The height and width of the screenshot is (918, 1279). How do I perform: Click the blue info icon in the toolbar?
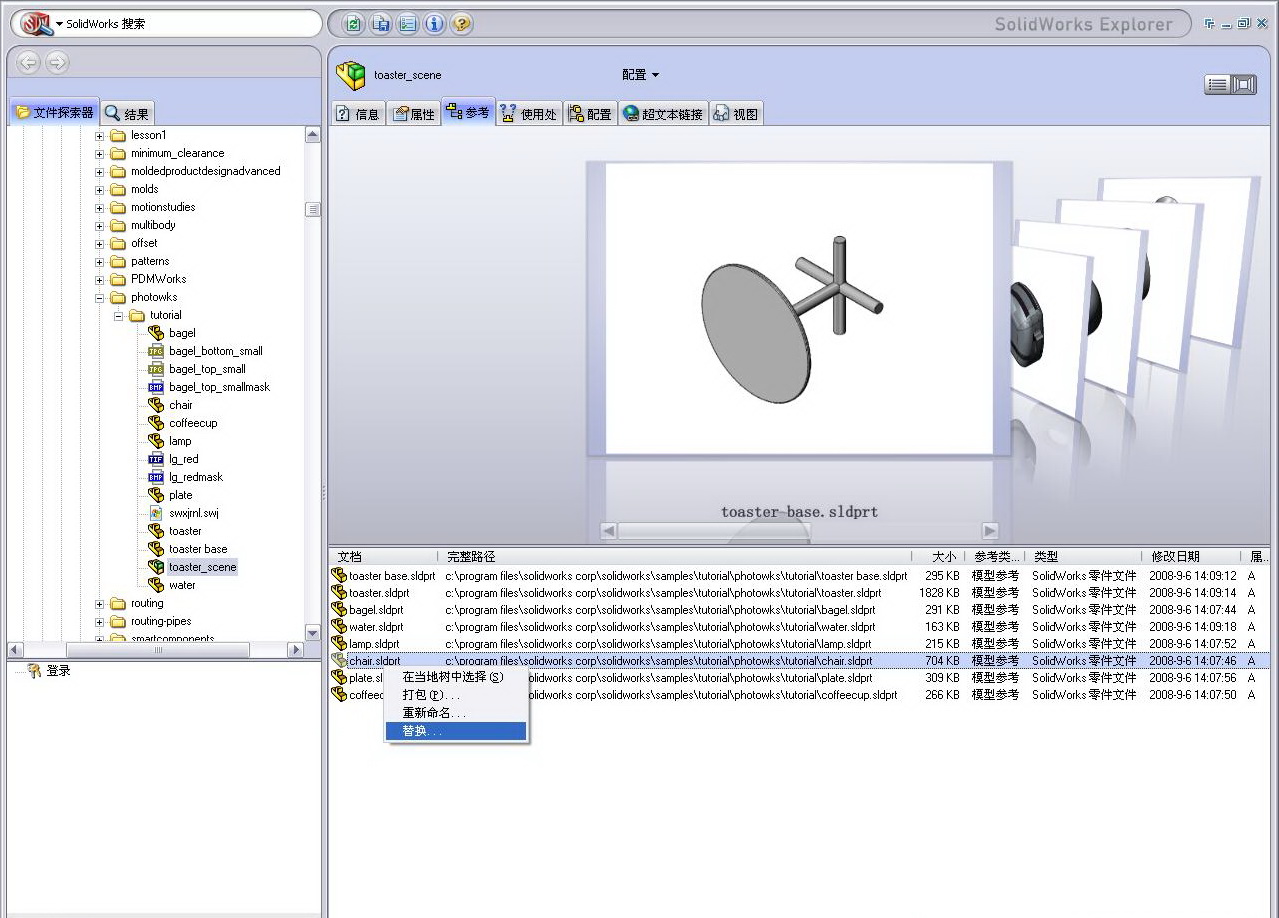pyautogui.click(x=434, y=24)
